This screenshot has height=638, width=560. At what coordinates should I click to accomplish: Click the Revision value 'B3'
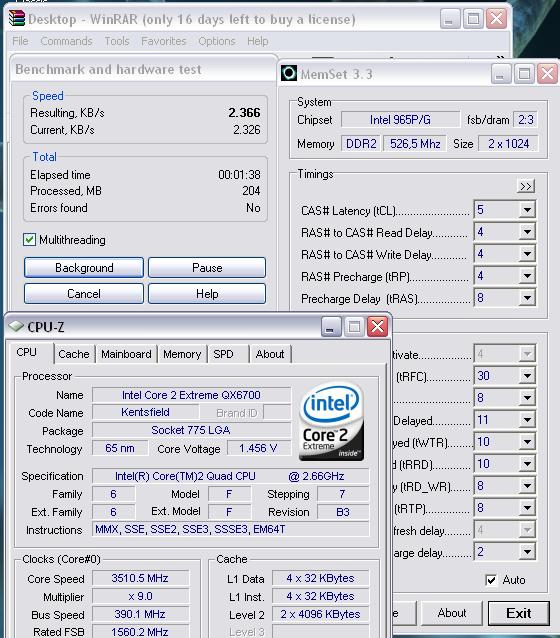click(x=343, y=512)
